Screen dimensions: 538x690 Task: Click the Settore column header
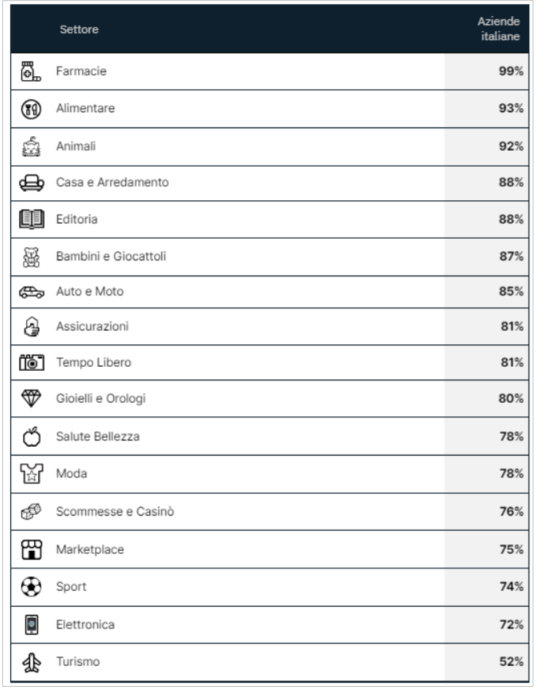coord(79,29)
